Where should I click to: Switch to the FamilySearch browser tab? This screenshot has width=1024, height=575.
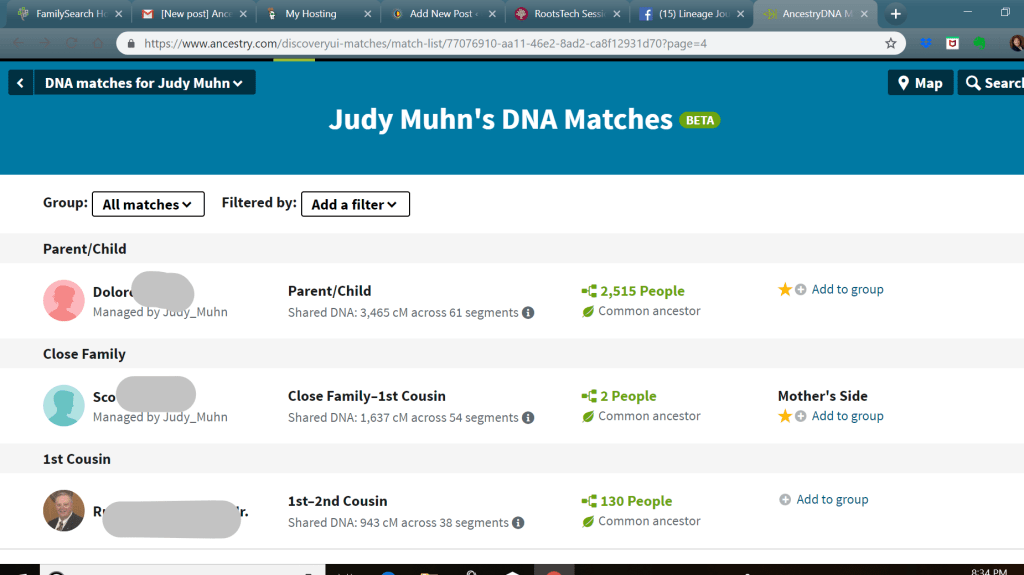(65, 14)
